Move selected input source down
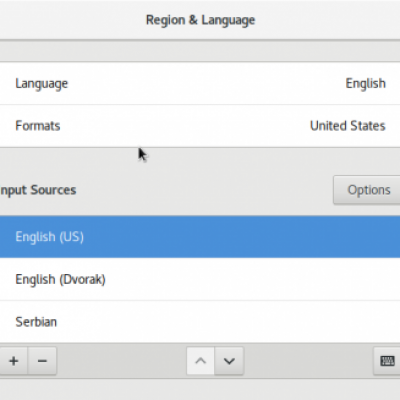Image resolution: width=400 pixels, height=400 pixels. 229,361
